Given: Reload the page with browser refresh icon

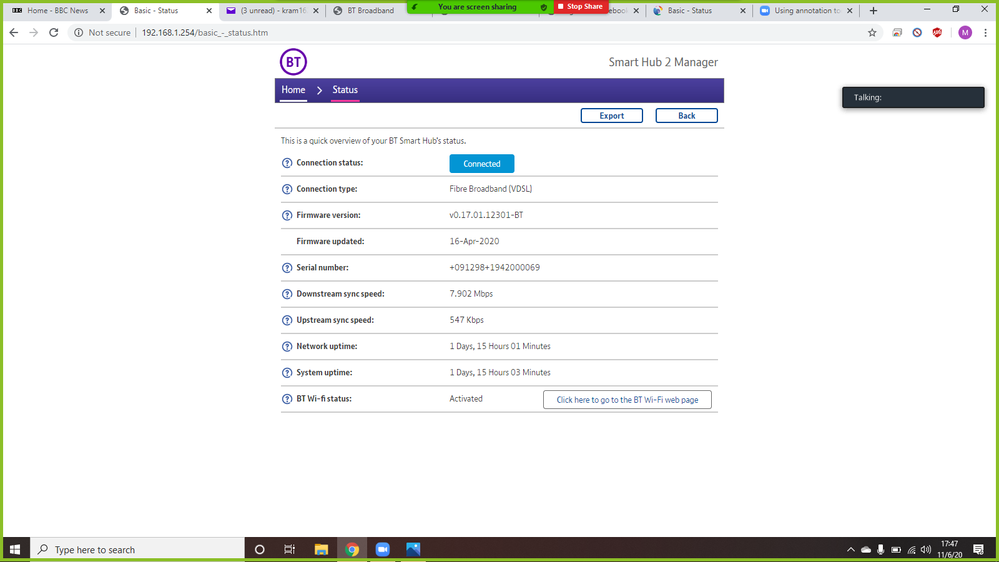Looking at the screenshot, I should pyautogui.click(x=54, y=33).
